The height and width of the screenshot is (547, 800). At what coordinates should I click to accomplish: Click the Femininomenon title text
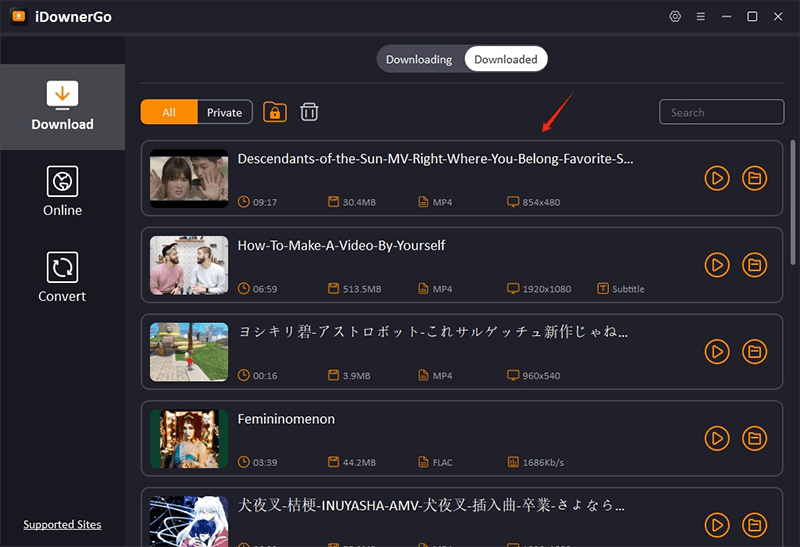tap(286, 419)
